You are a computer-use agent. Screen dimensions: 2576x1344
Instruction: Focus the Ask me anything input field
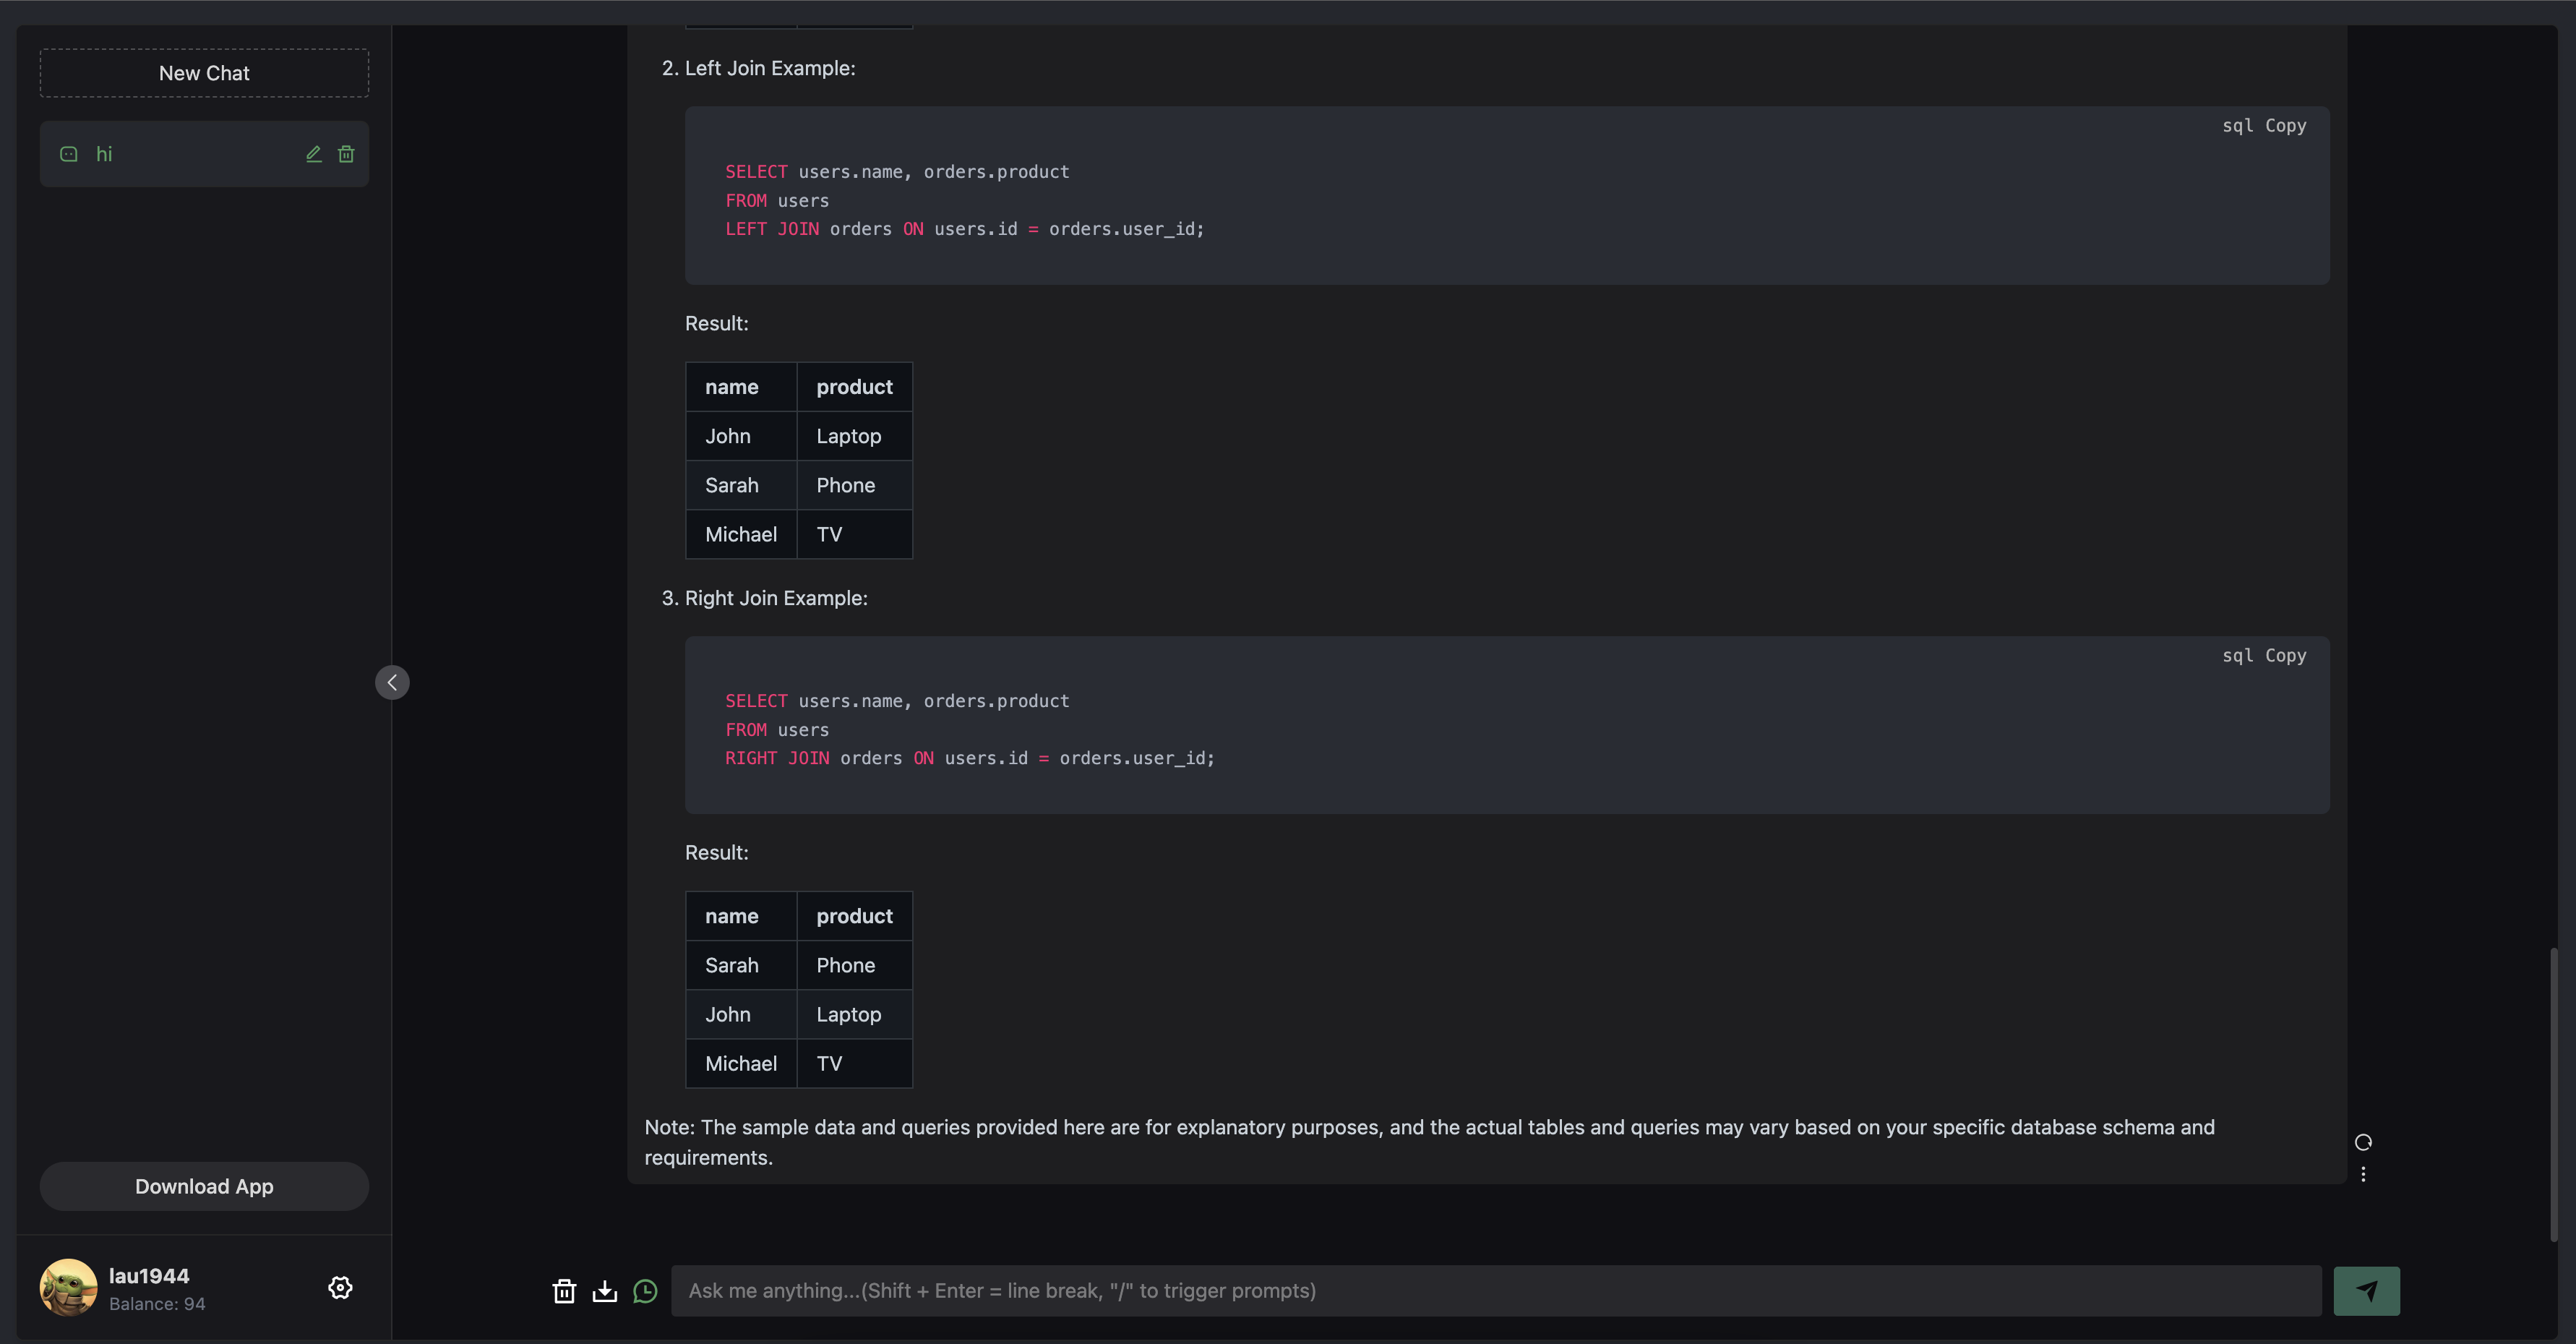point(1495,1291)
